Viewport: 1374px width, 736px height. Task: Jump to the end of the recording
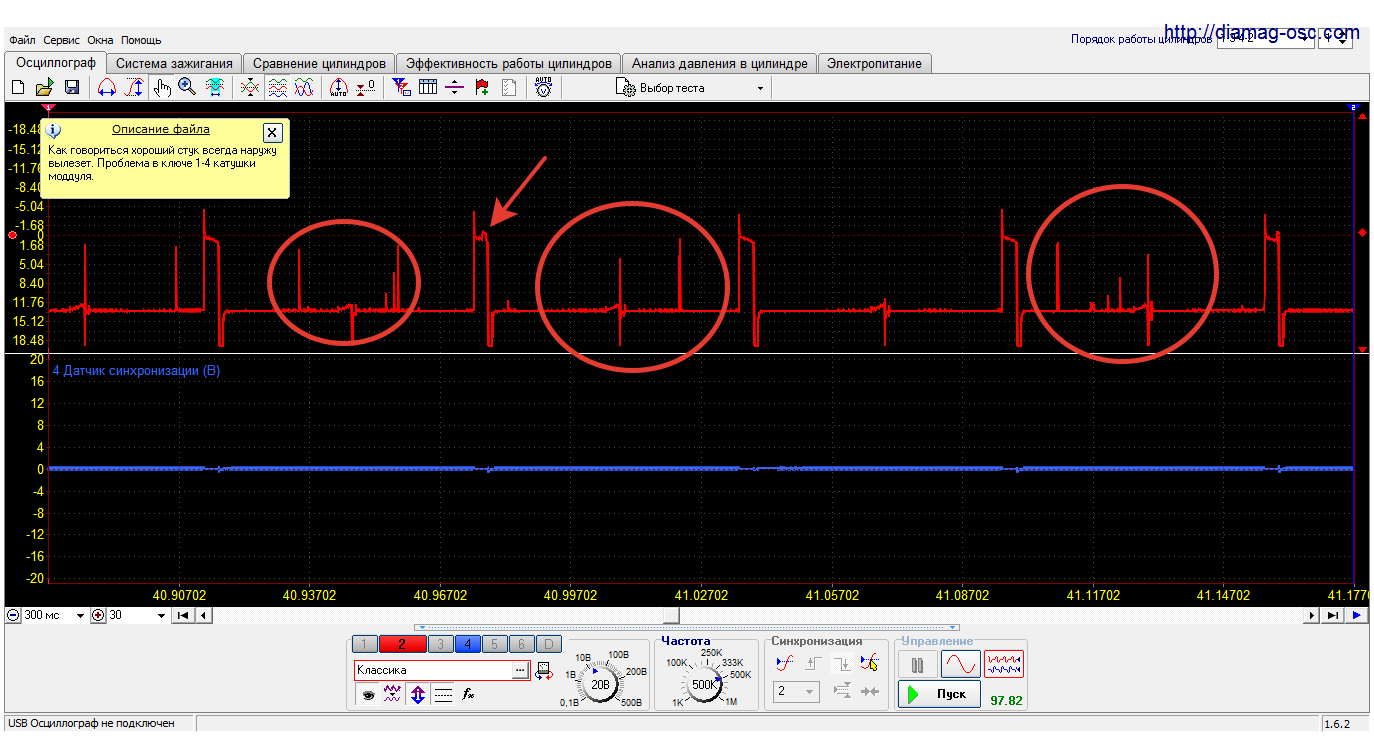(1333, 616)
